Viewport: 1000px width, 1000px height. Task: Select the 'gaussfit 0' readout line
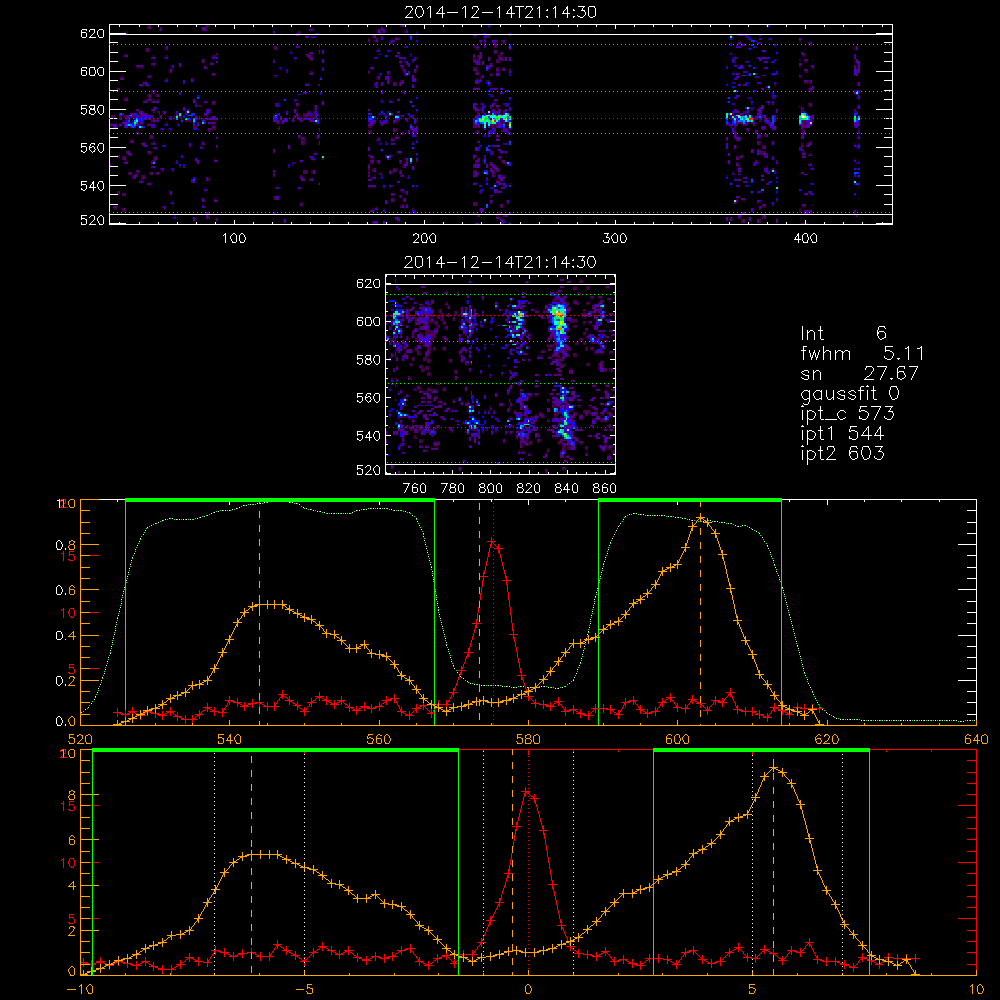click(850, 393)
